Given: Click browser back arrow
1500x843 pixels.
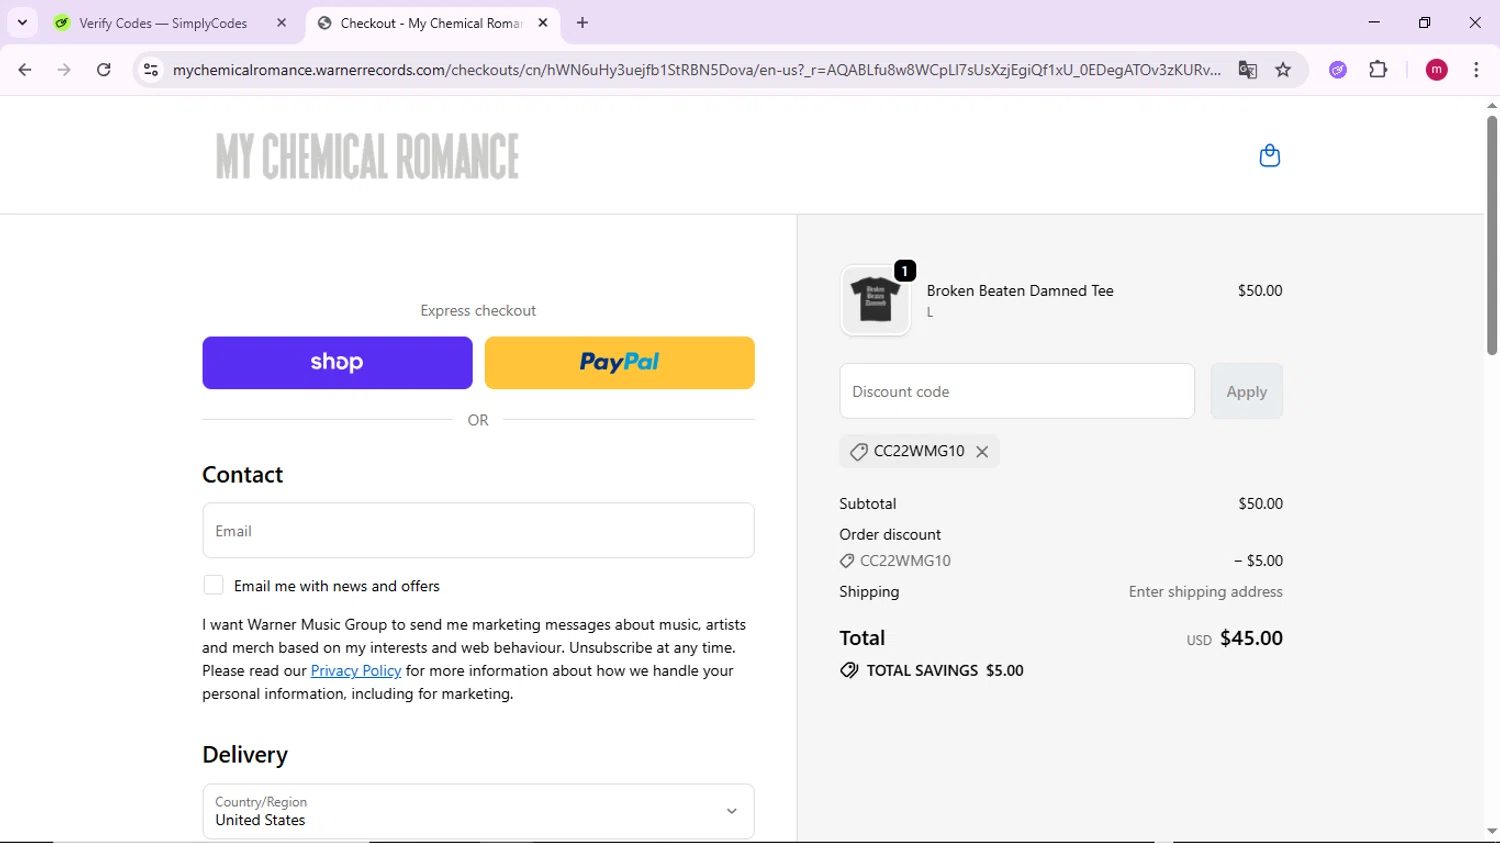Looking at the screenshot, I should (25, 70).
